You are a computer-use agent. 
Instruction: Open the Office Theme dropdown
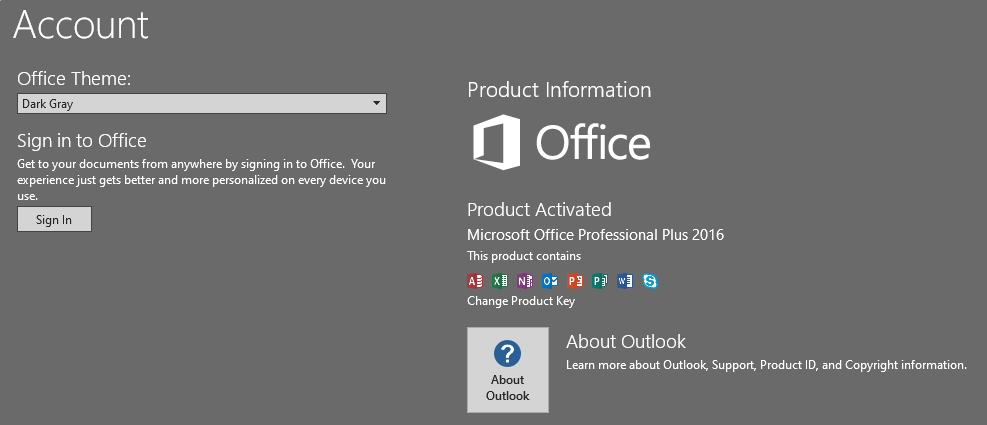pyautogui.click(x=201, y=103)
